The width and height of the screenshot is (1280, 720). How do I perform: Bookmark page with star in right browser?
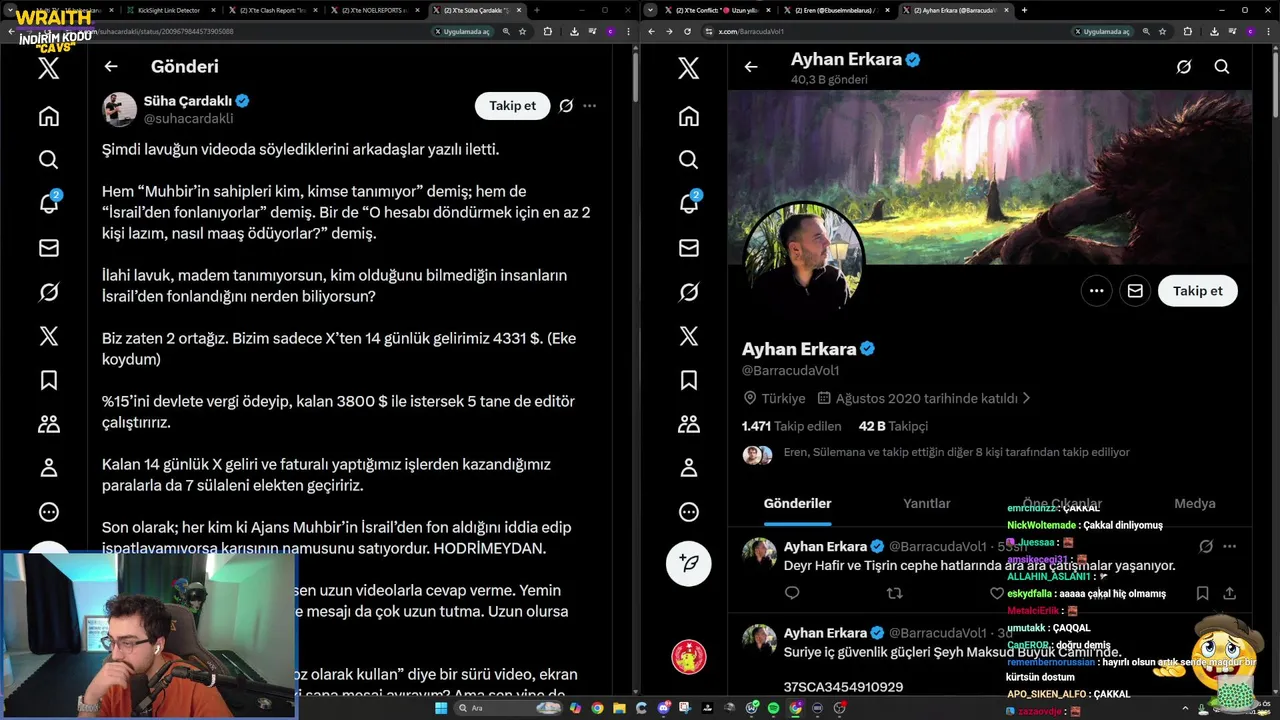coord(1162,31)
